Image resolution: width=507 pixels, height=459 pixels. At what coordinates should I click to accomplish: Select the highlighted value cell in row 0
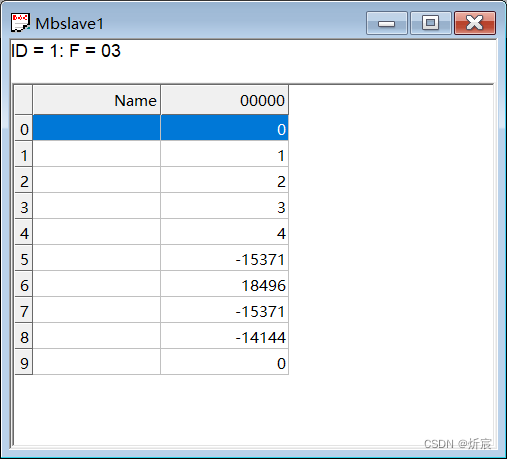224,128
